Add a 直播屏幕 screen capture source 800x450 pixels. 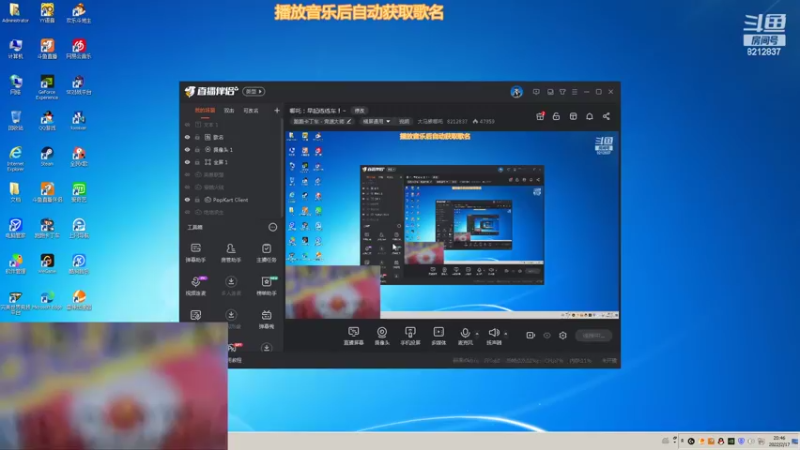click(354, 336)
